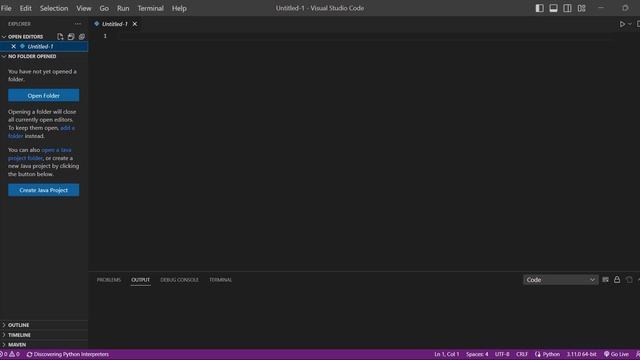The width and height of the screenshot is (640, 360).
Task: Click the Create Java Project button
Action: click(44, 190)
